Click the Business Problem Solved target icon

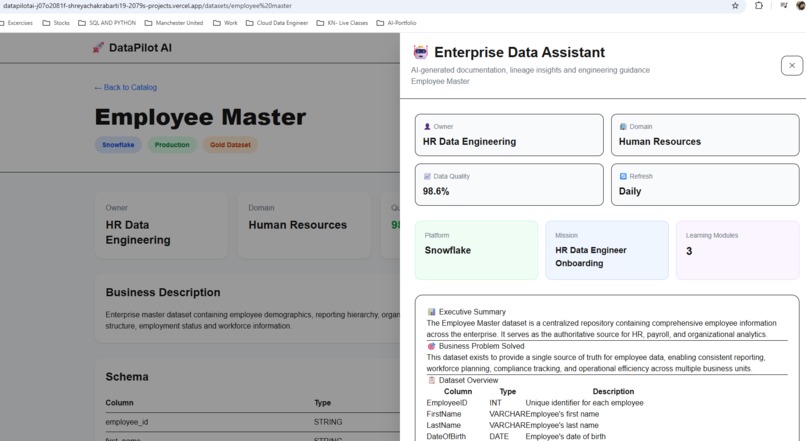(x=431, y=346)
